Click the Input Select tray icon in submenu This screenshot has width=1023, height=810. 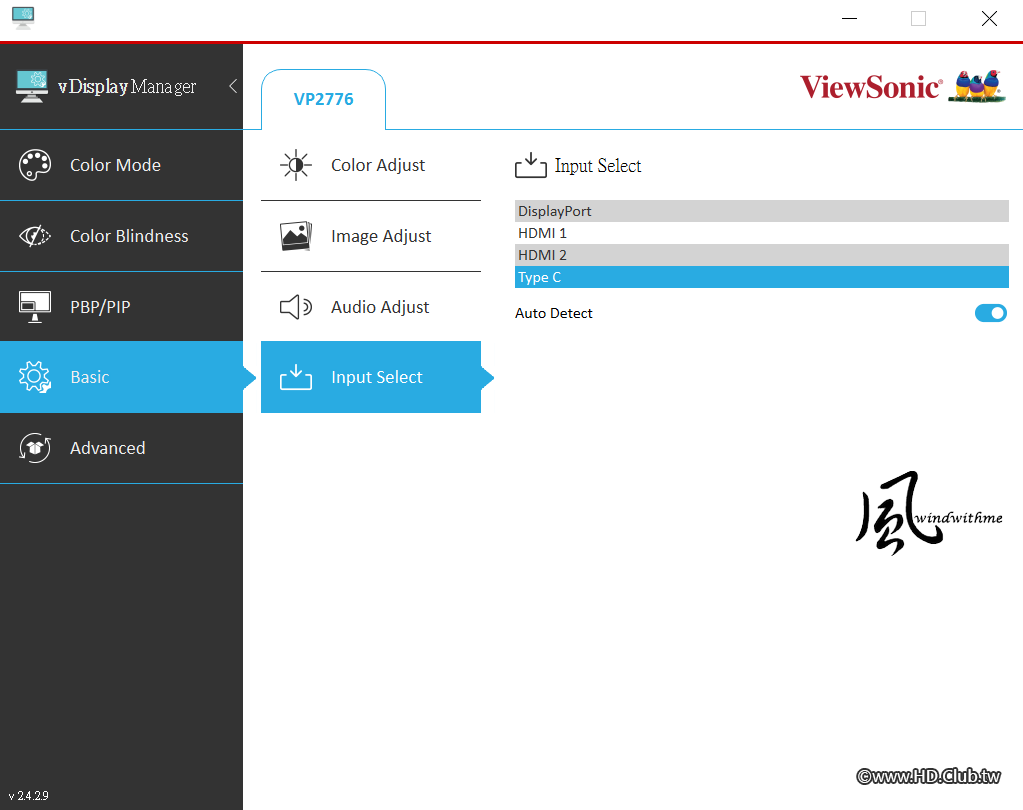coord(296,377)
